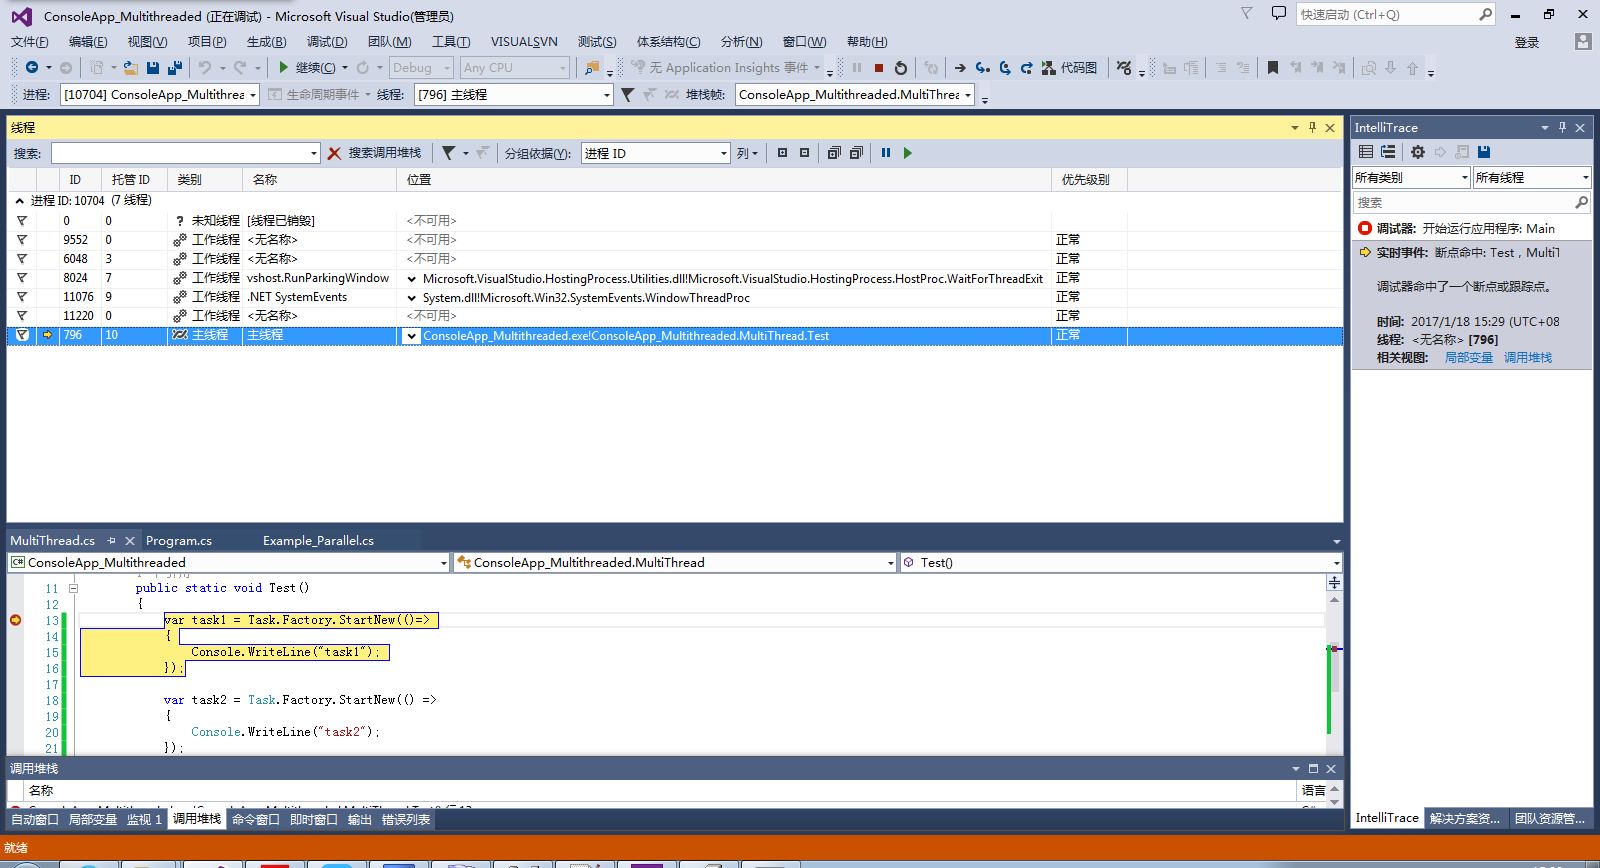Image resolution: width=1600 pixels, height=868 pixels.
Task: Click the Step Into icon
Action: [983, 68]
